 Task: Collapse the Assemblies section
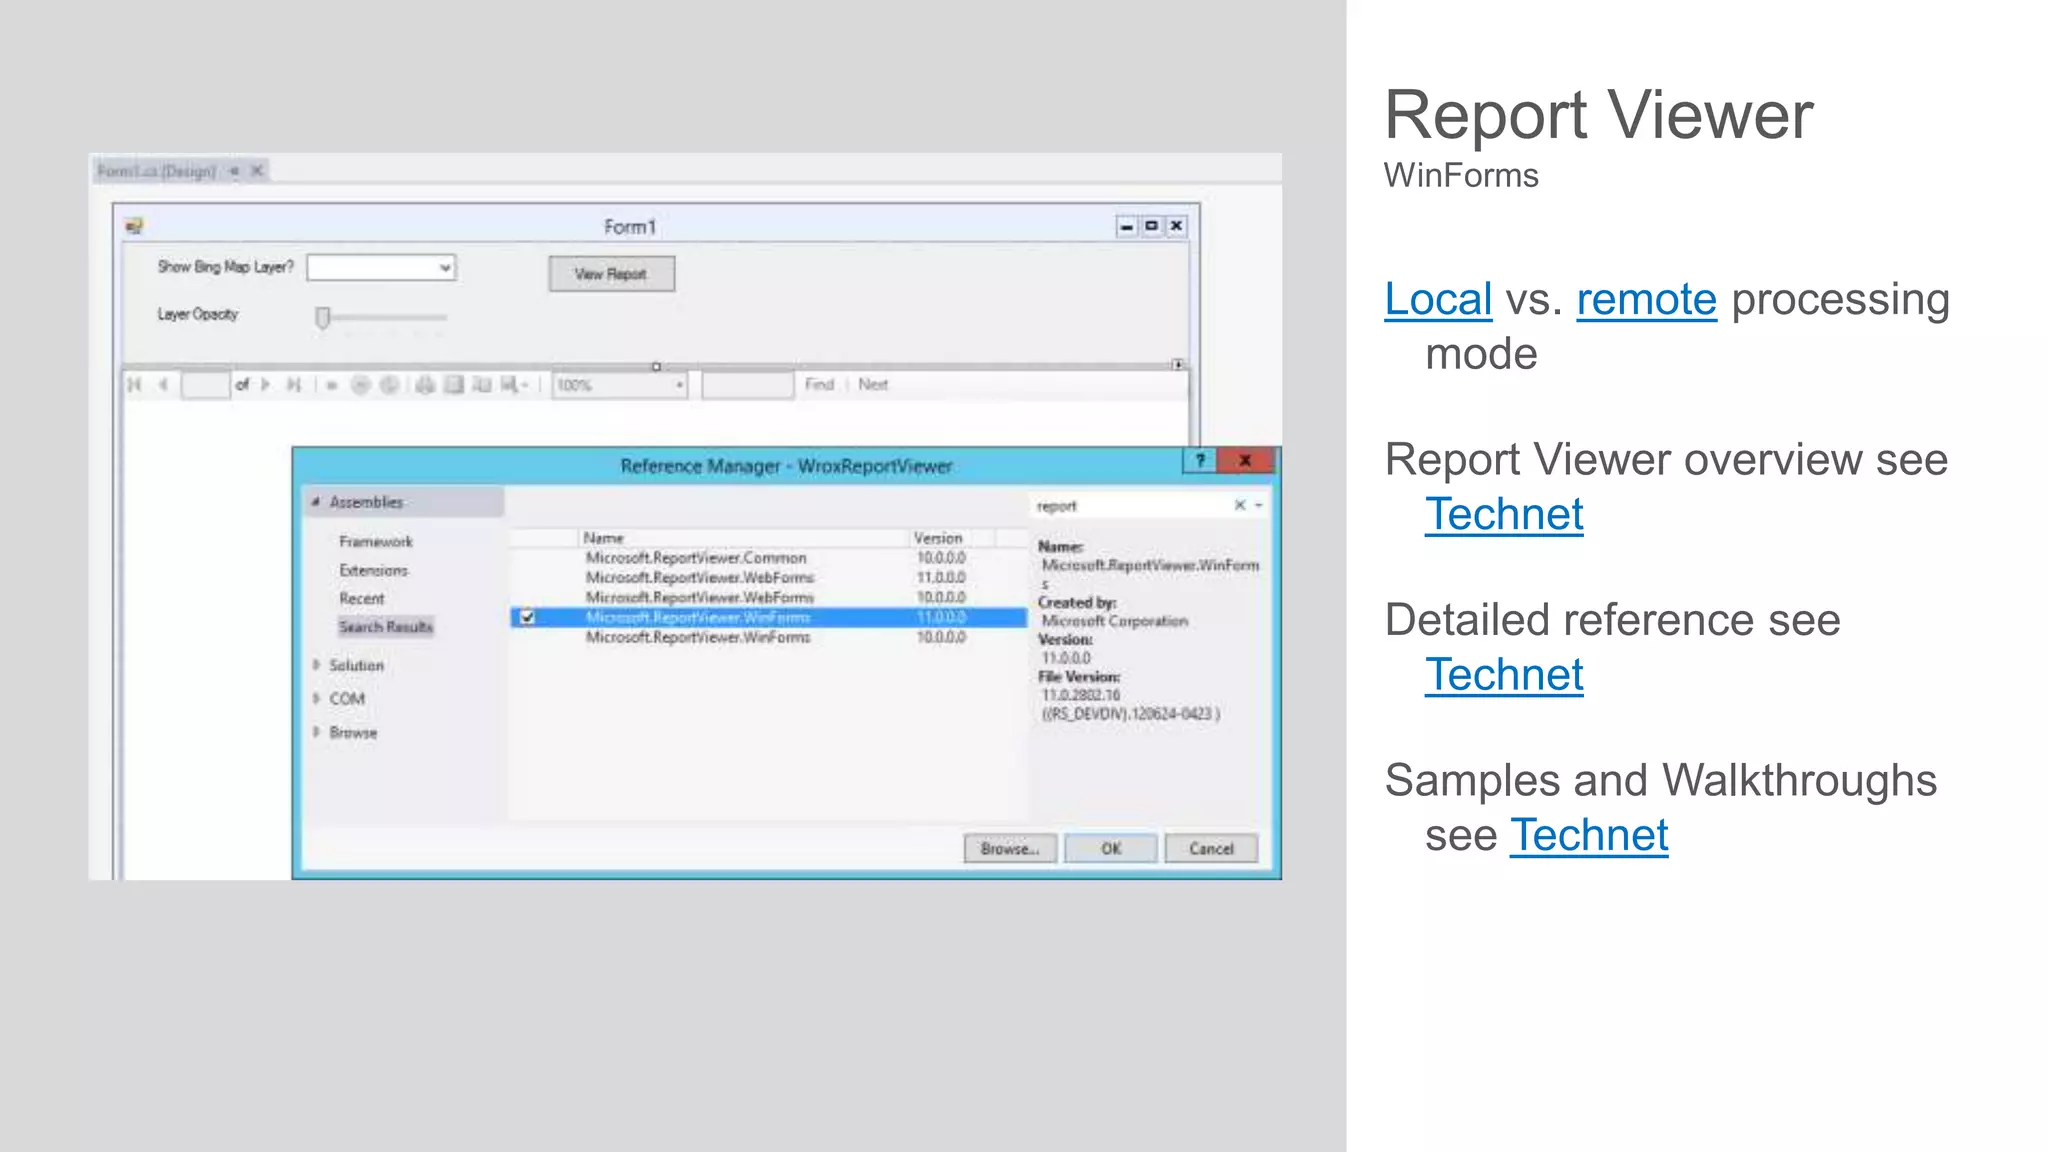click(316, 502)
